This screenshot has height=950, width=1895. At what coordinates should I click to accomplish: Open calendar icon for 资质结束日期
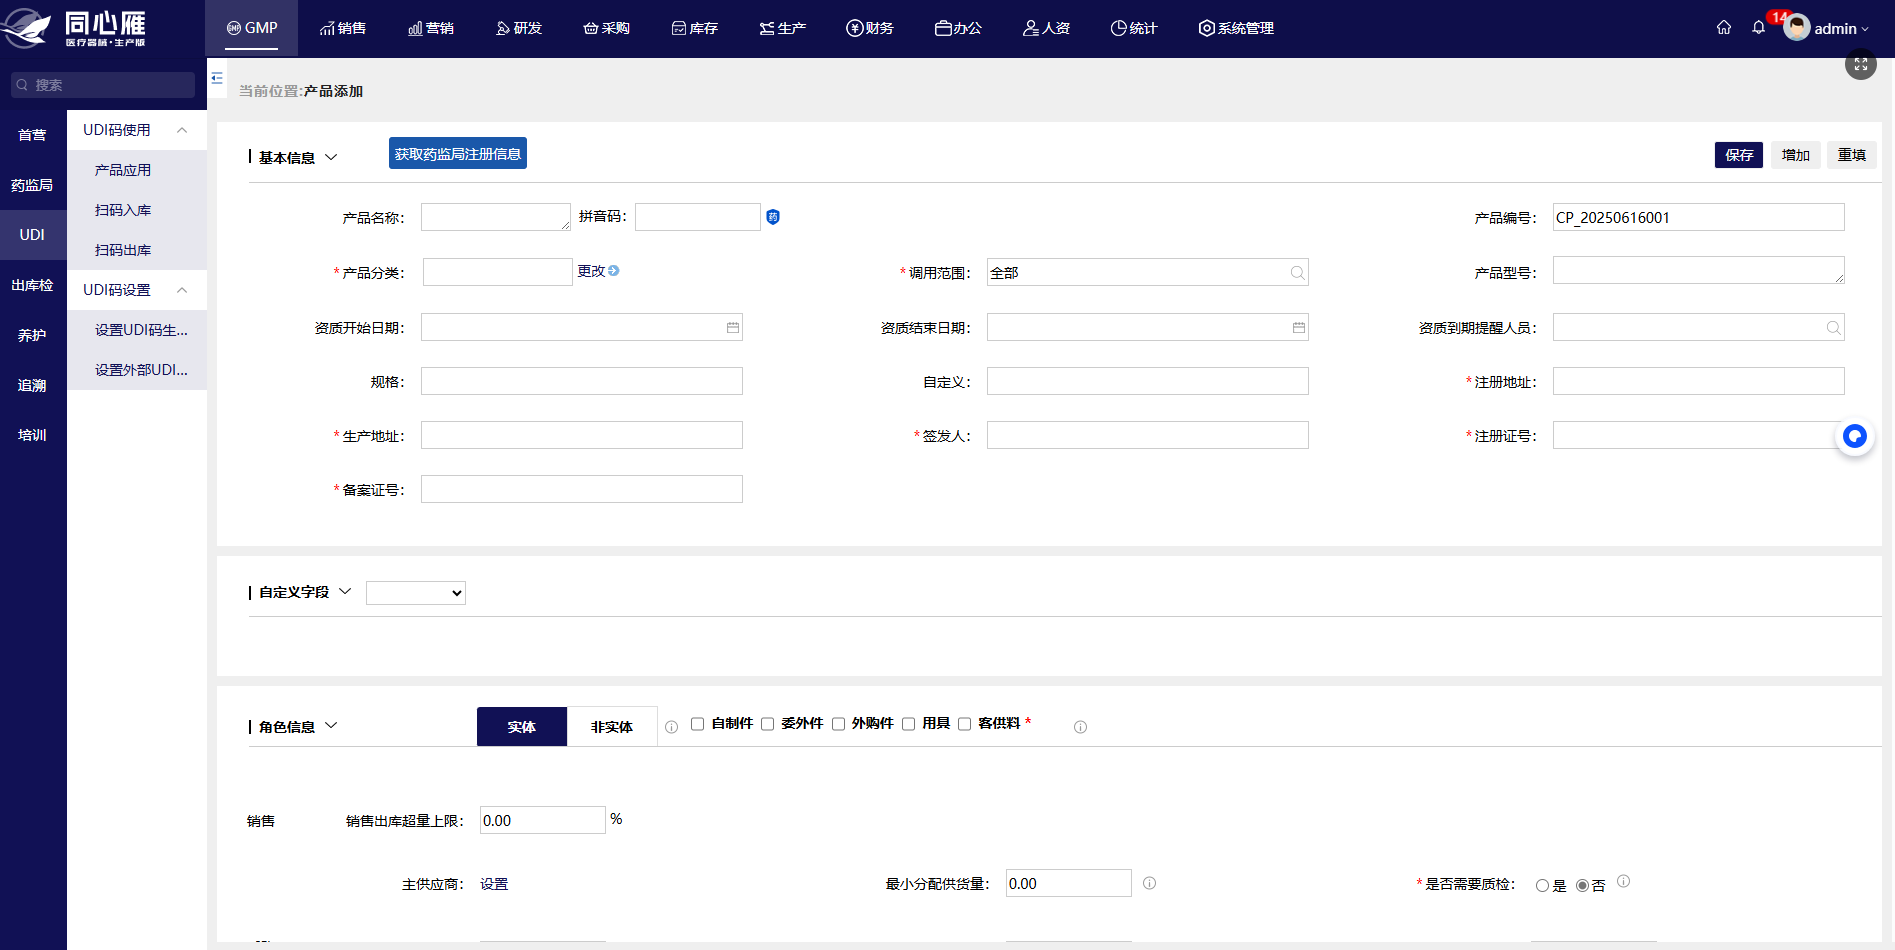pos(1299,328)
